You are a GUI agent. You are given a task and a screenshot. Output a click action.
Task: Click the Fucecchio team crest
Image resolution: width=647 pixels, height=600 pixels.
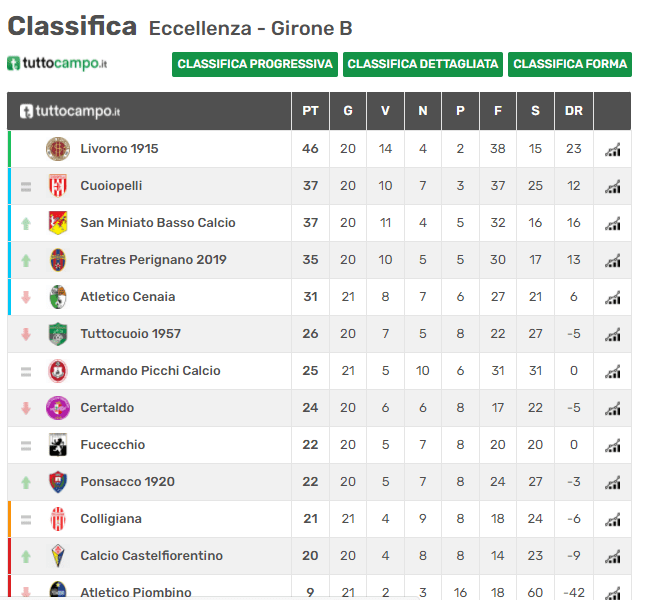tap(58, 445)
